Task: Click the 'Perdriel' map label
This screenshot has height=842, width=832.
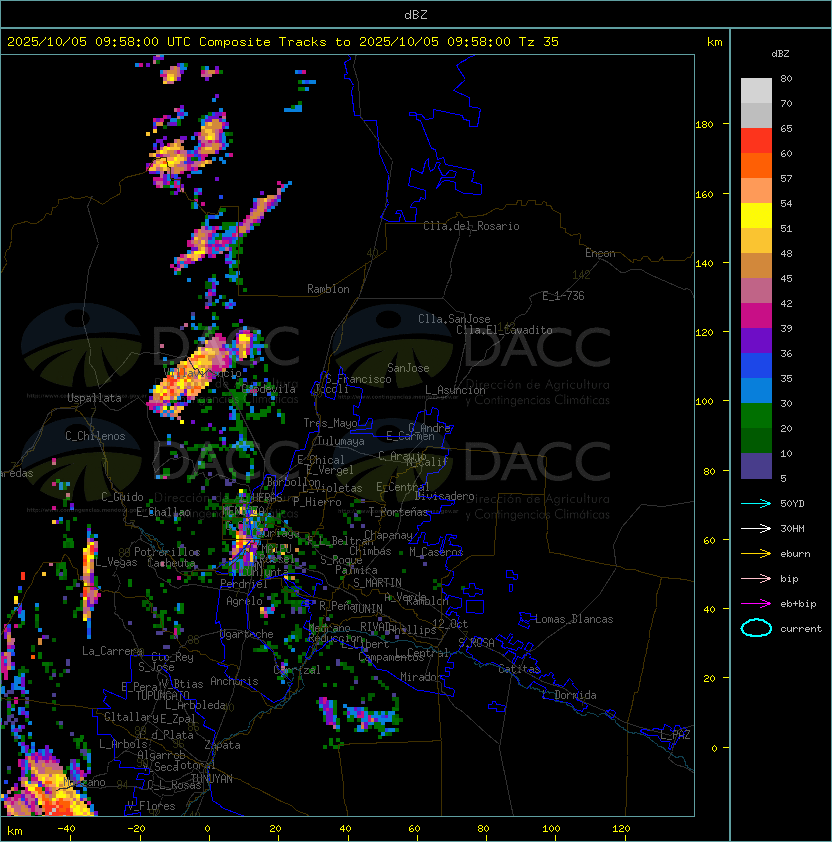Action: (244, 584)
